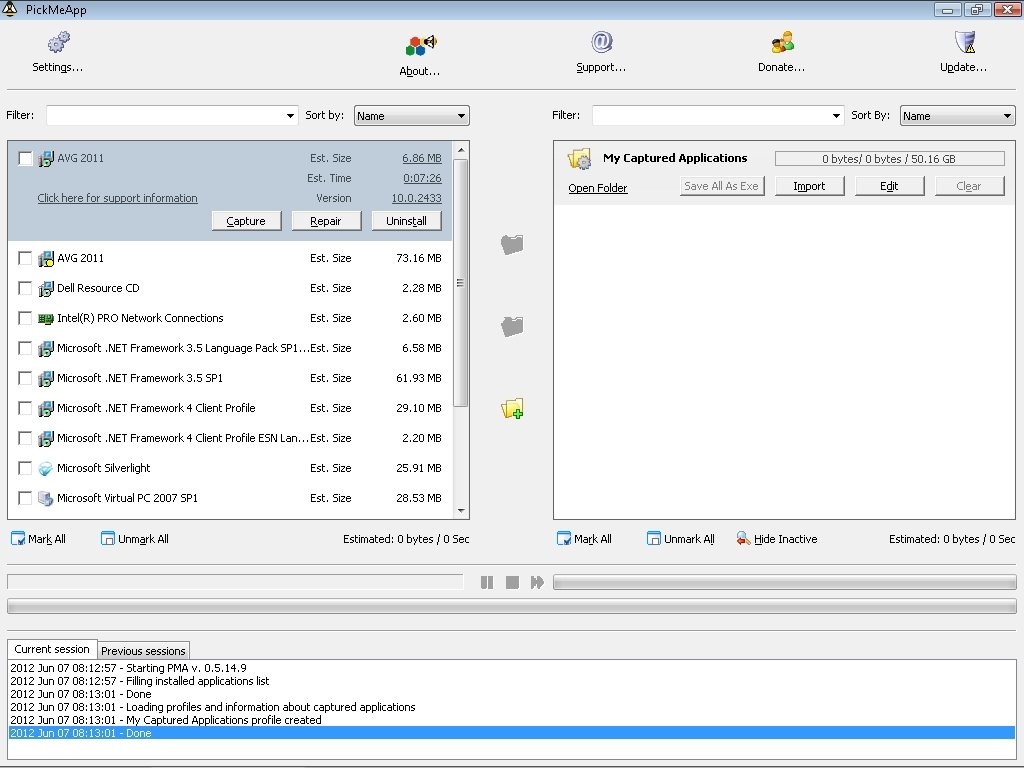Click the middle gray folder transfer icon
Viewport: 1024px width, 768px height.
[512, 326]
